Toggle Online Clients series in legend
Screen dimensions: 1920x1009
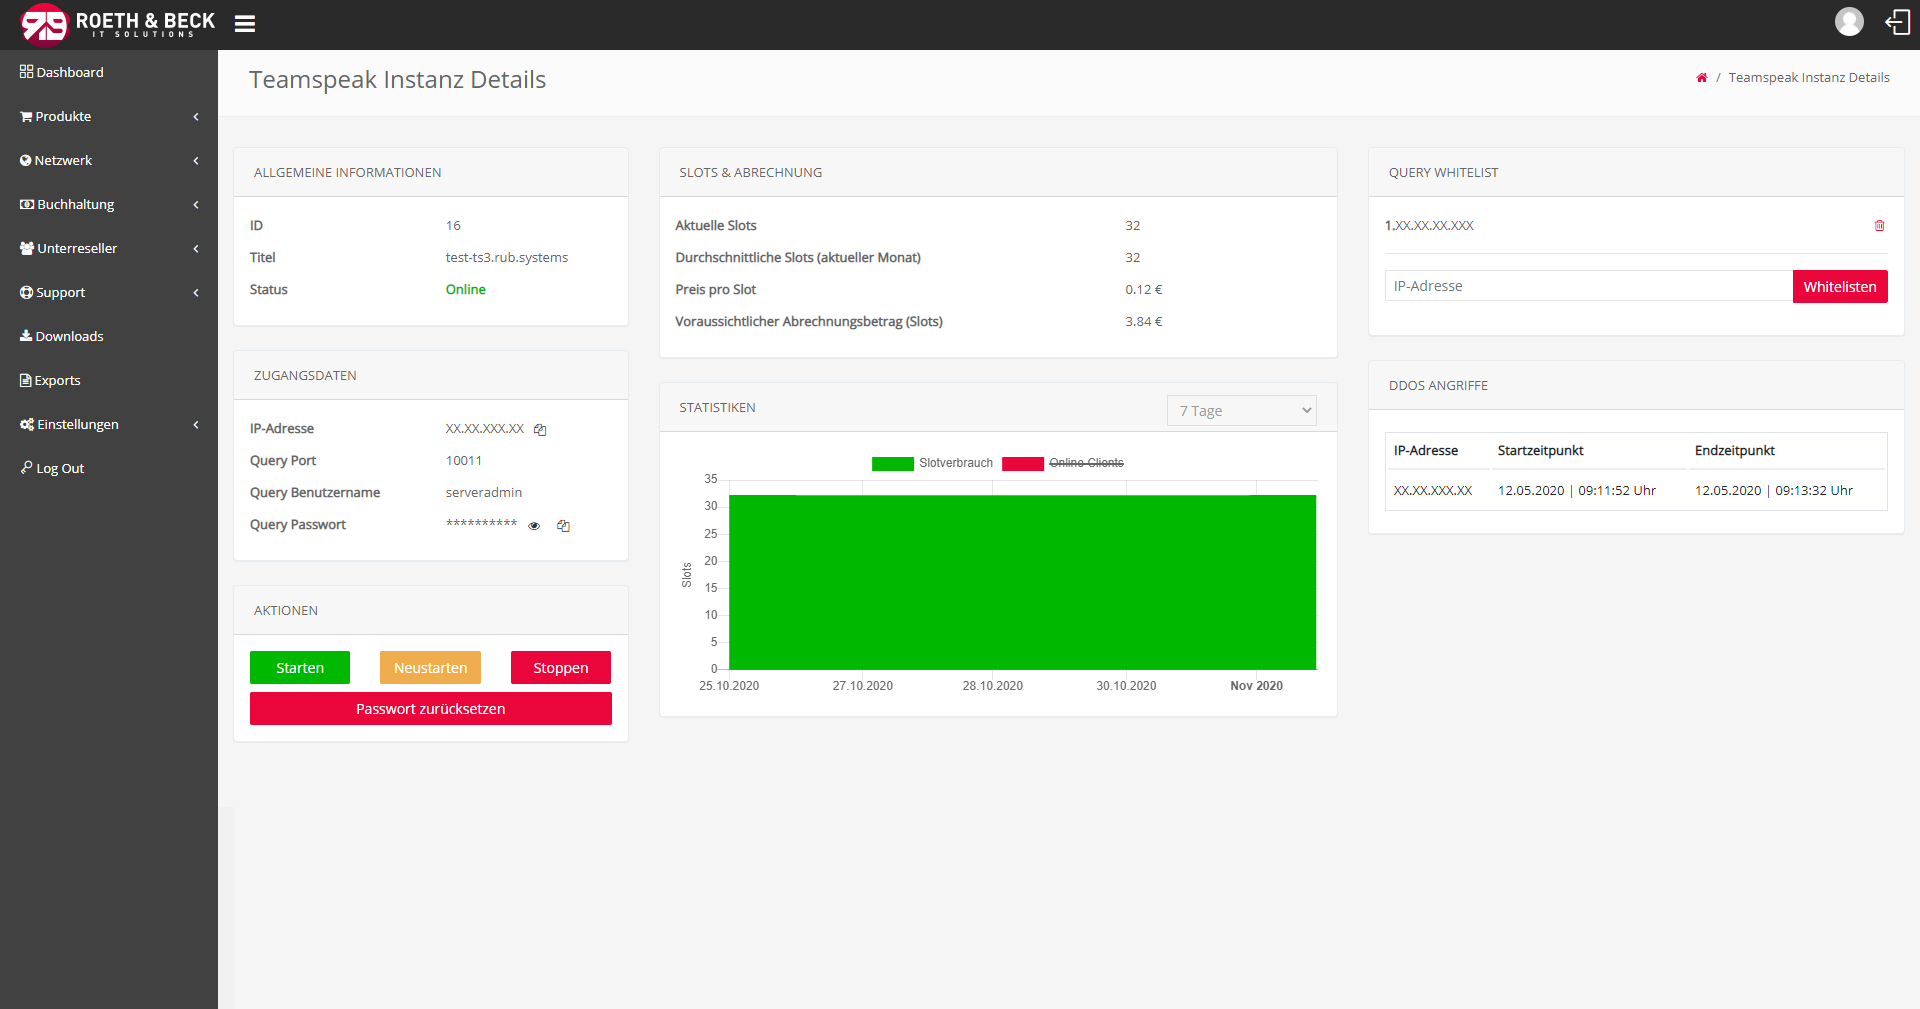[x=1085, y=463]
